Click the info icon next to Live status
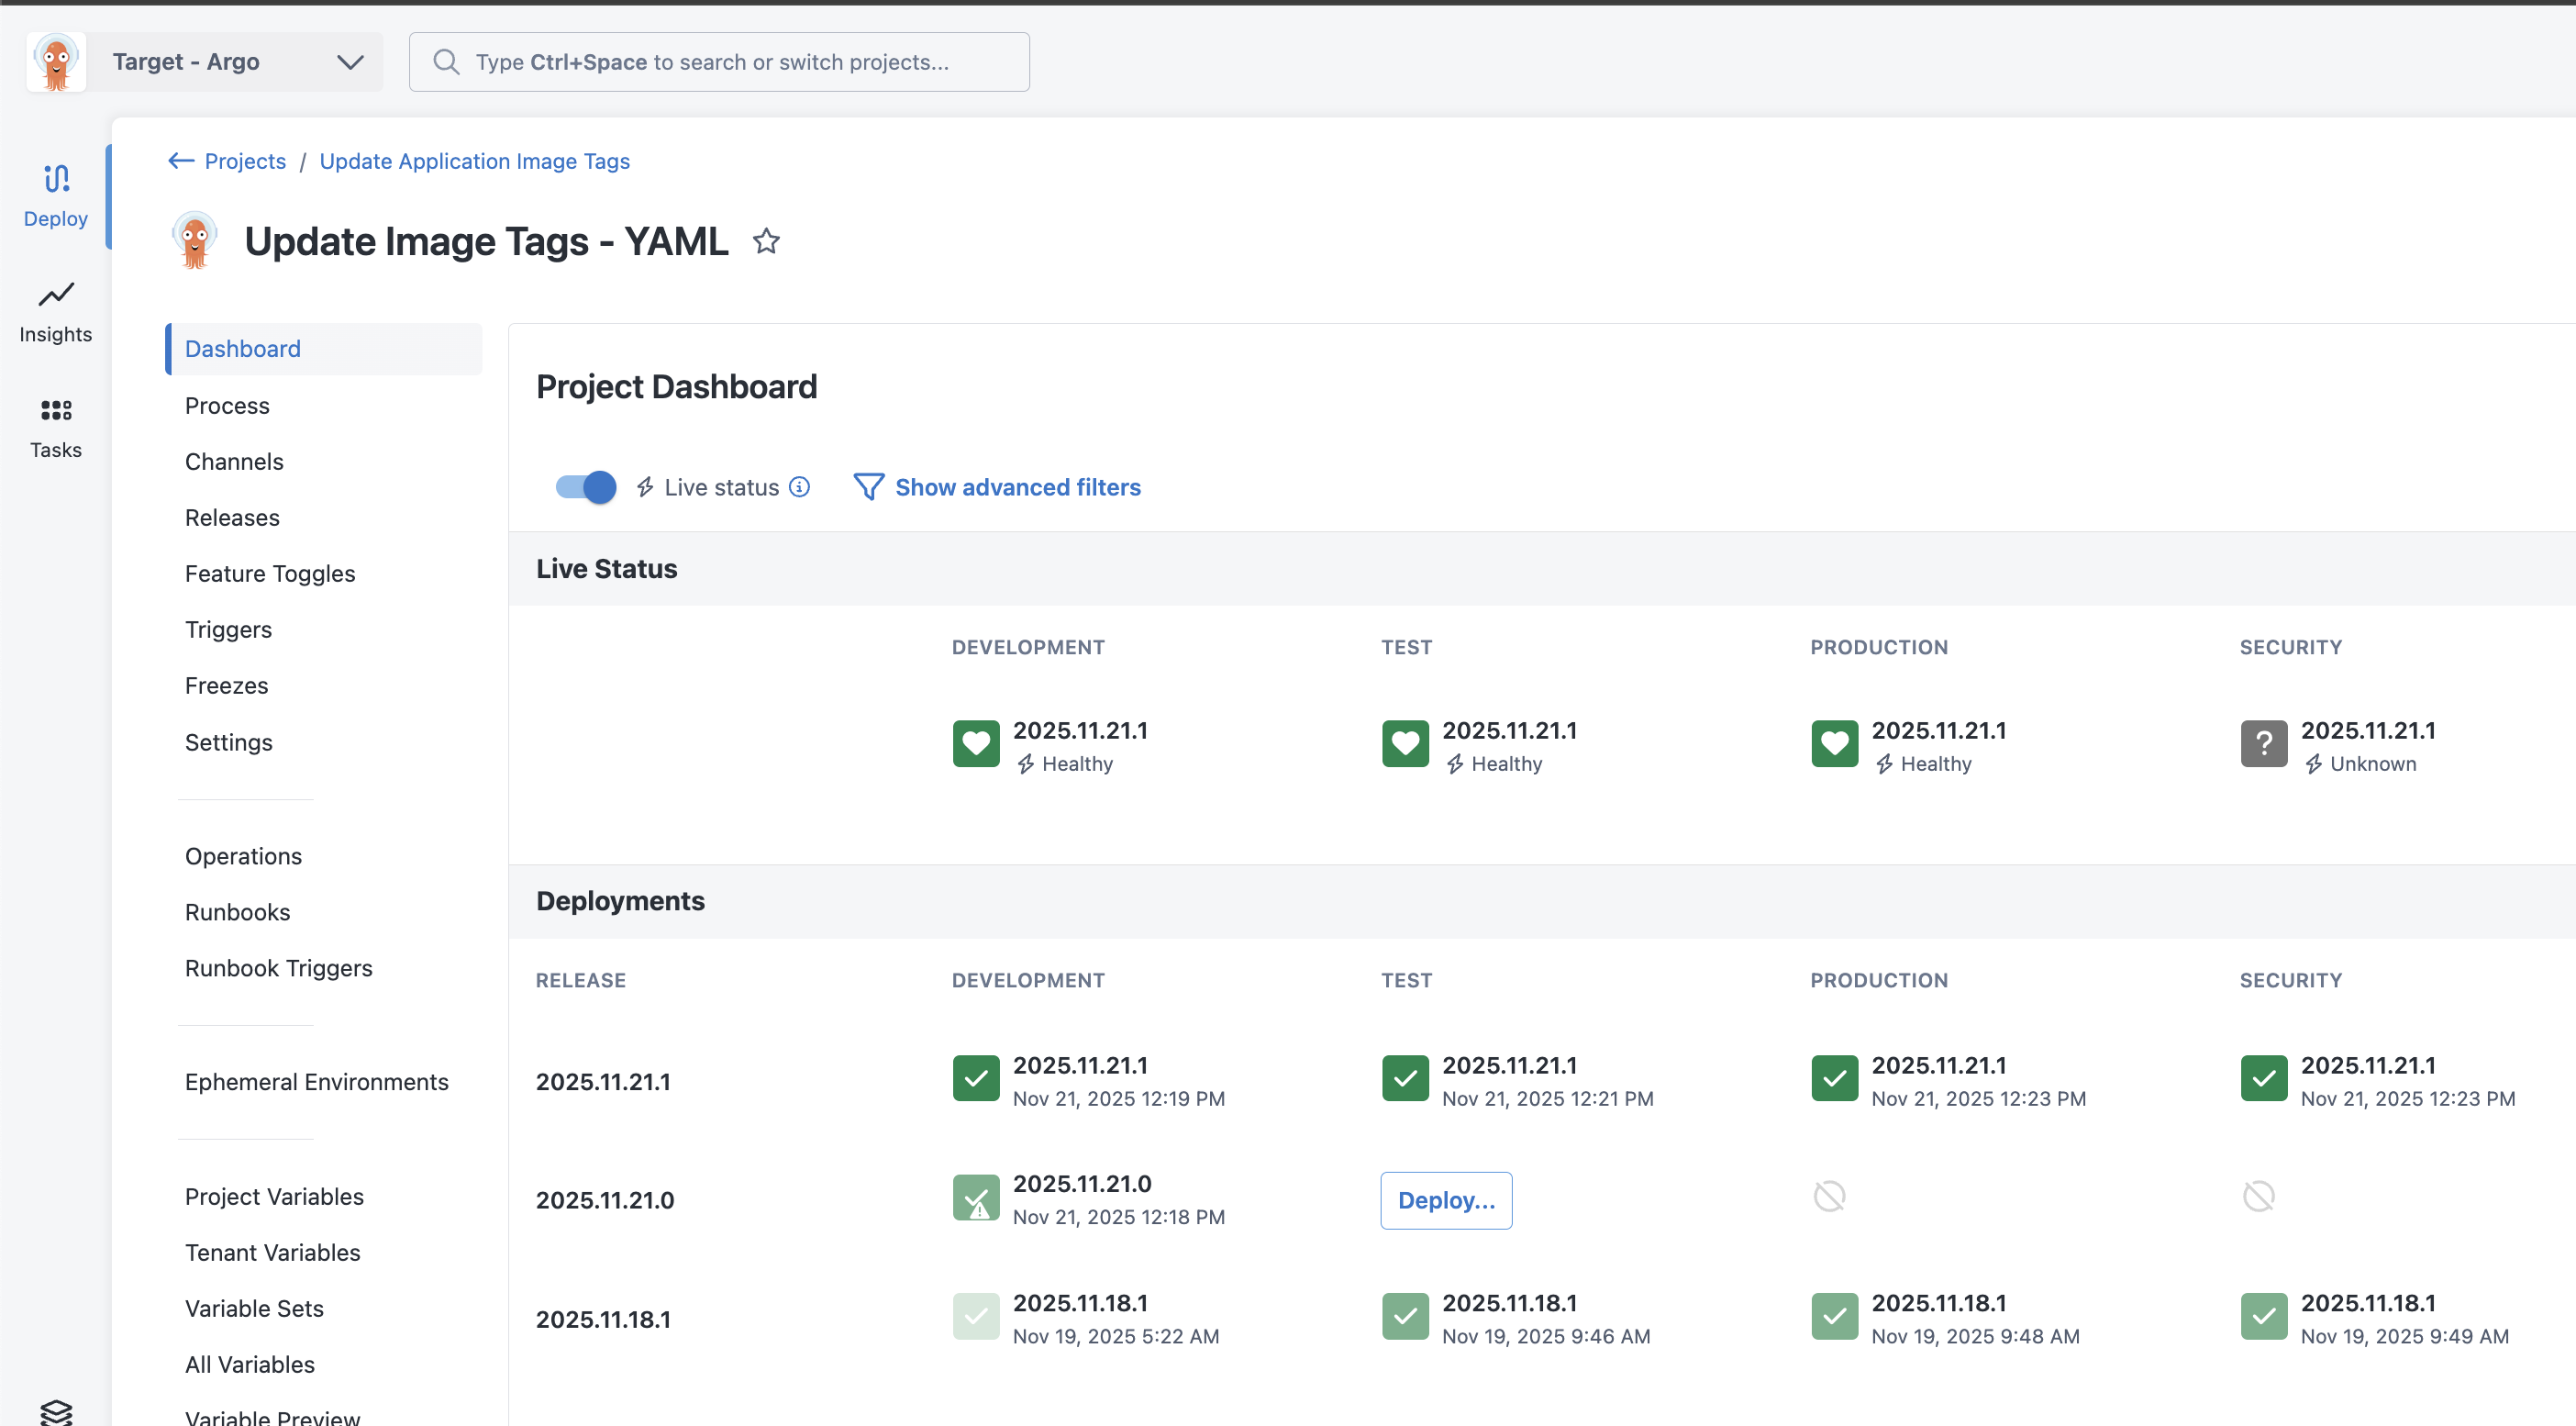Screen dimensions: 2576x1426 [x=799, y=487]
